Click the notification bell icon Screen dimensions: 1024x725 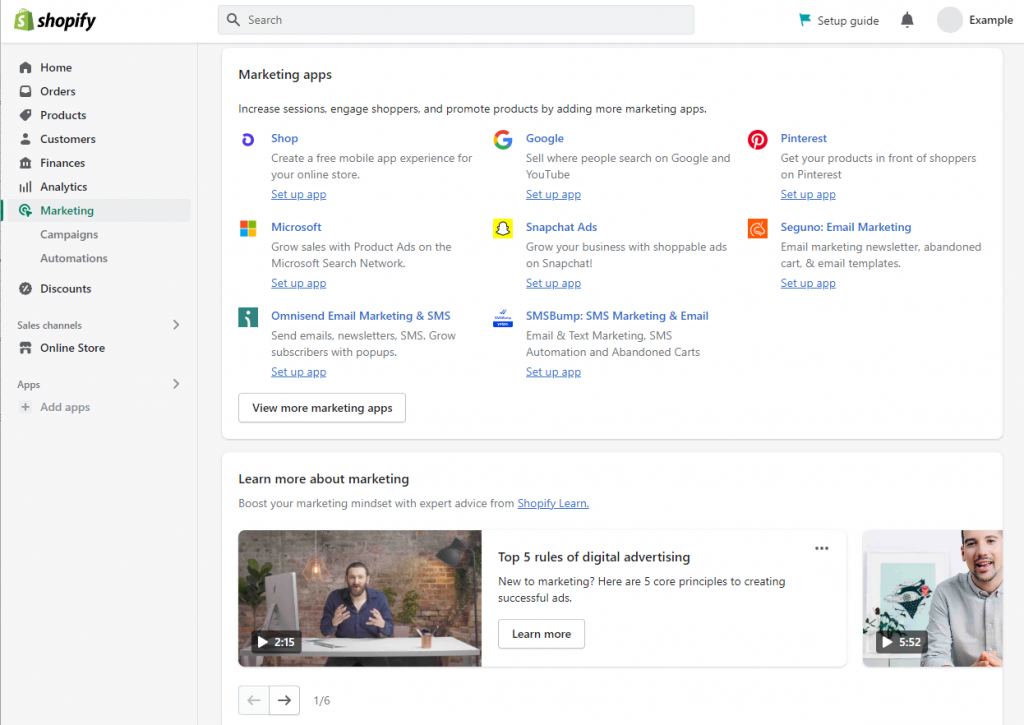(907, 20)
